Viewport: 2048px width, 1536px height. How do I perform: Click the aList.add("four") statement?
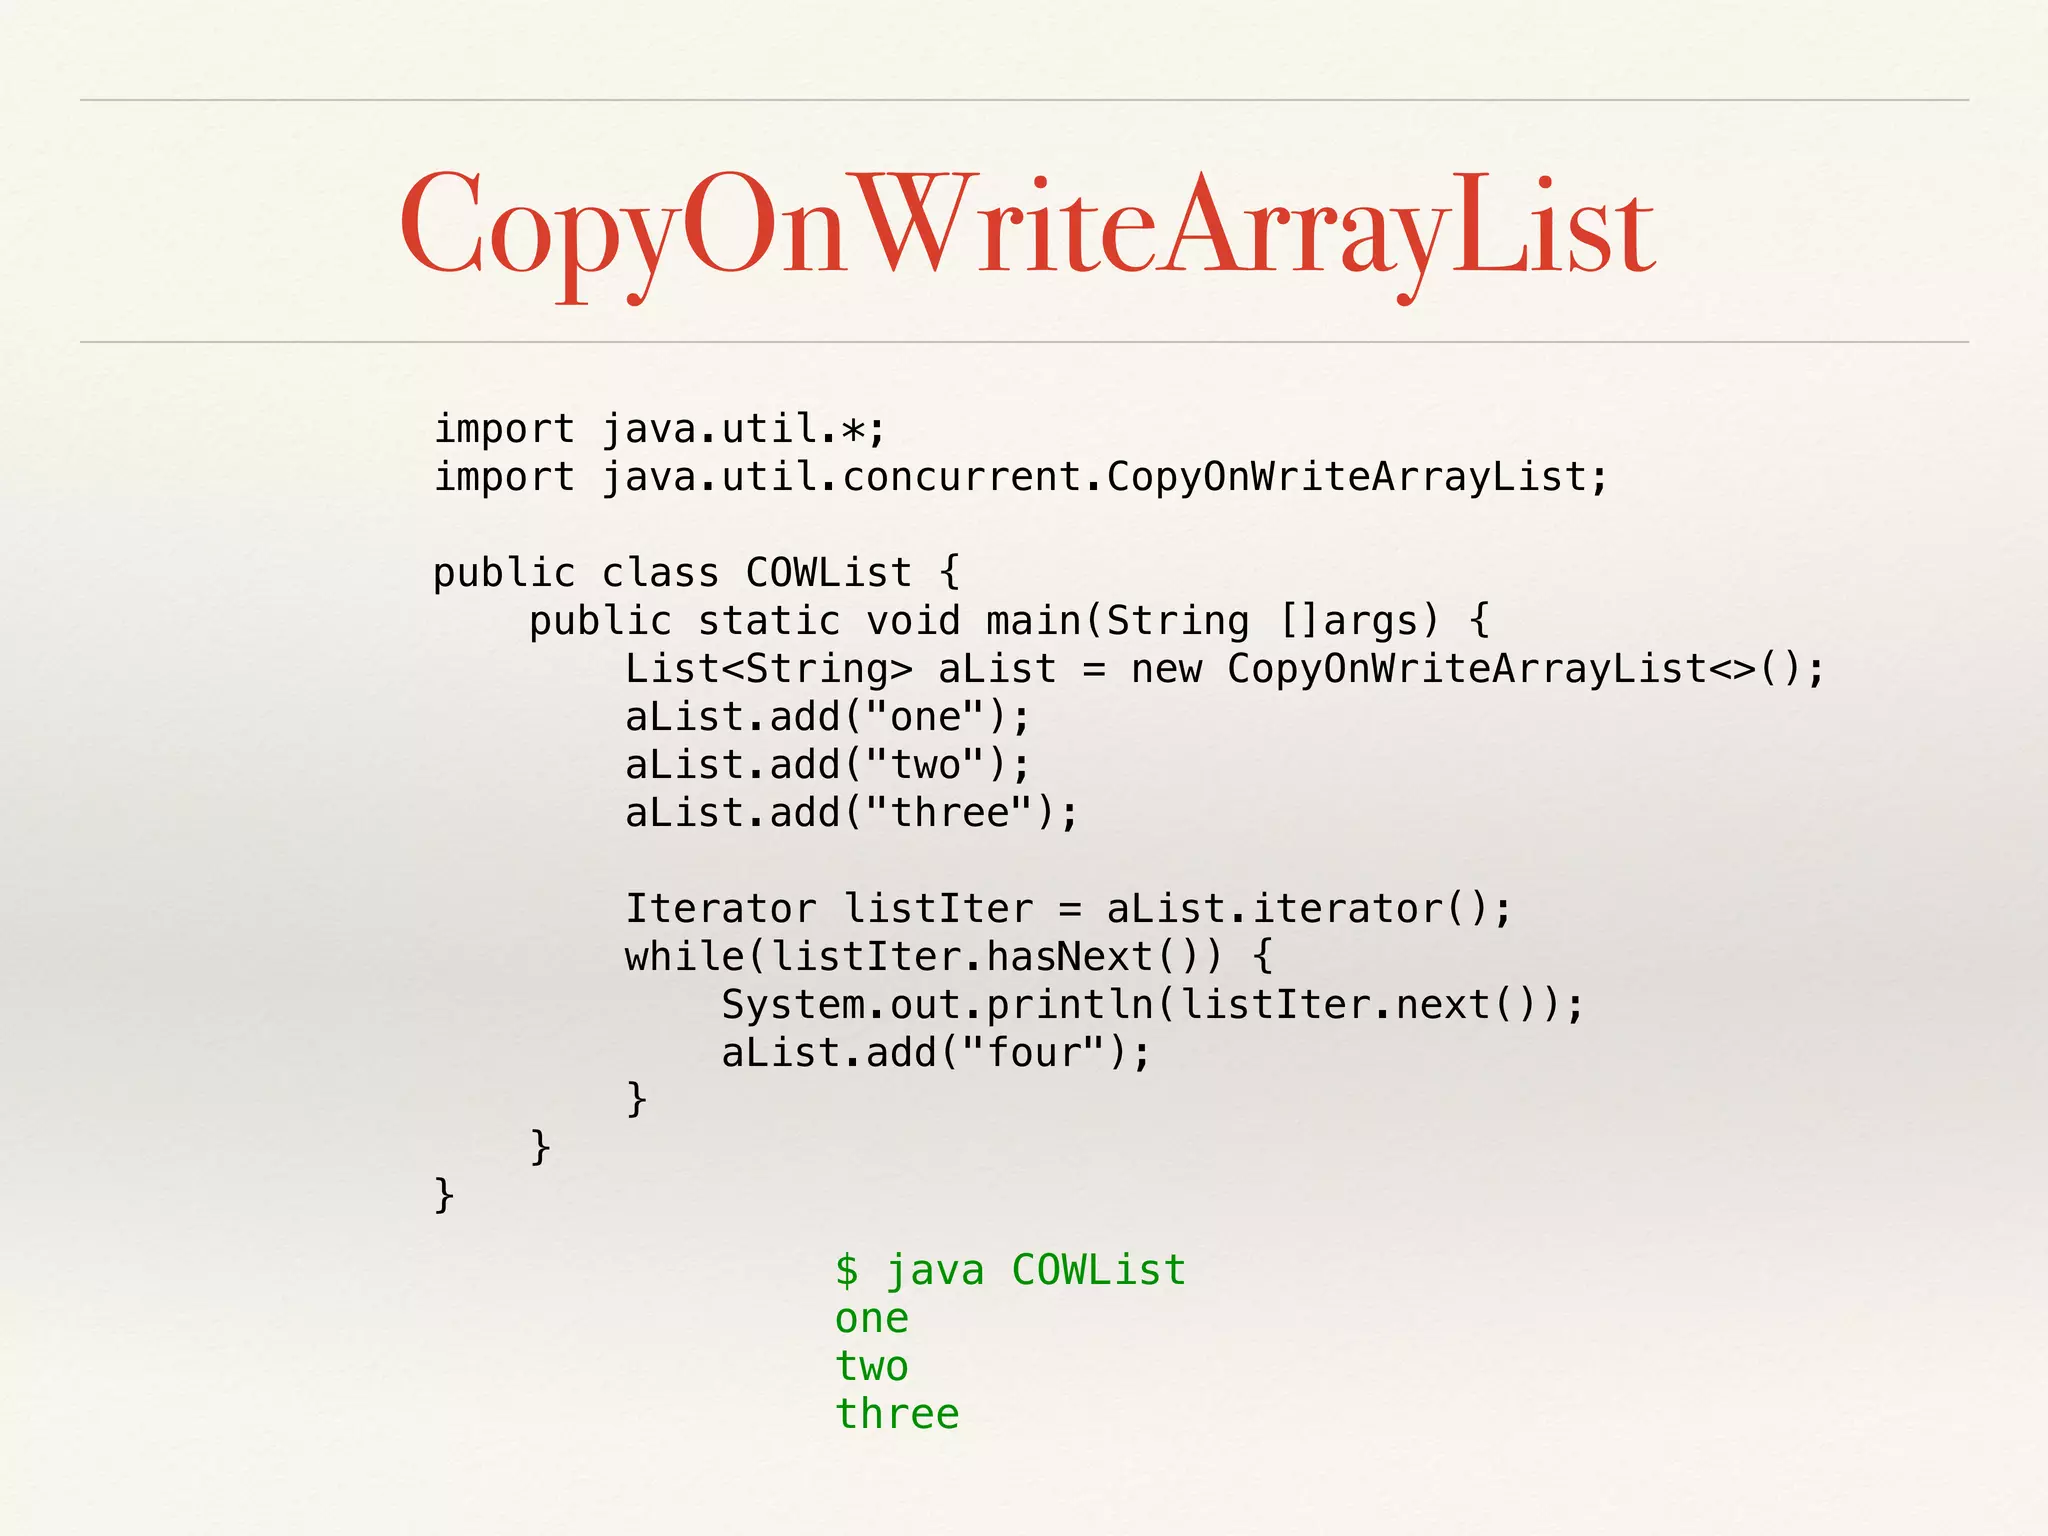pos(936,1053)
